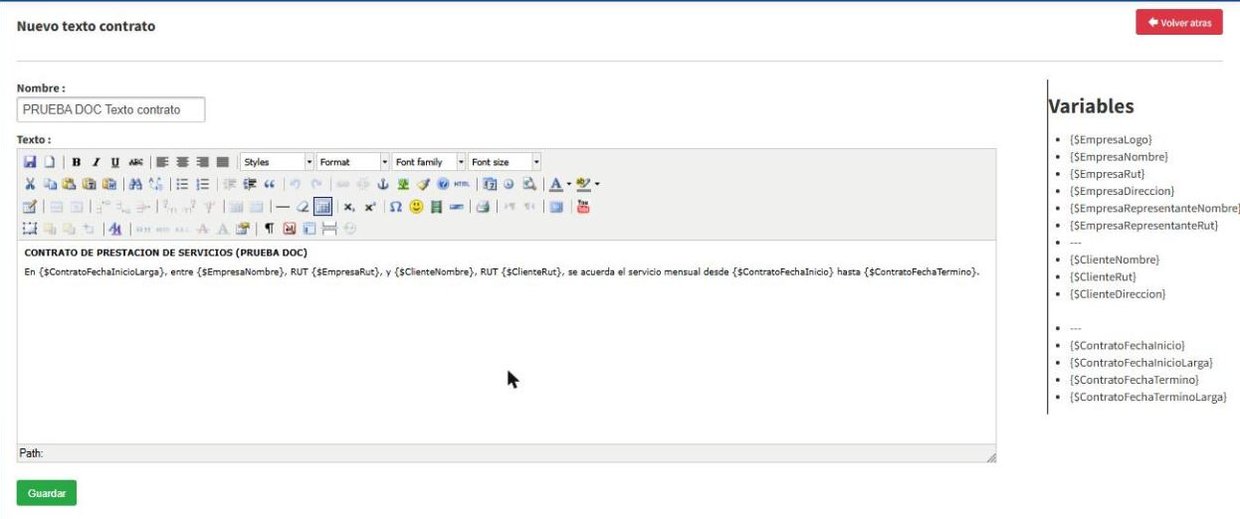Insert current date
1240x519 pixels.
[489, 184]
